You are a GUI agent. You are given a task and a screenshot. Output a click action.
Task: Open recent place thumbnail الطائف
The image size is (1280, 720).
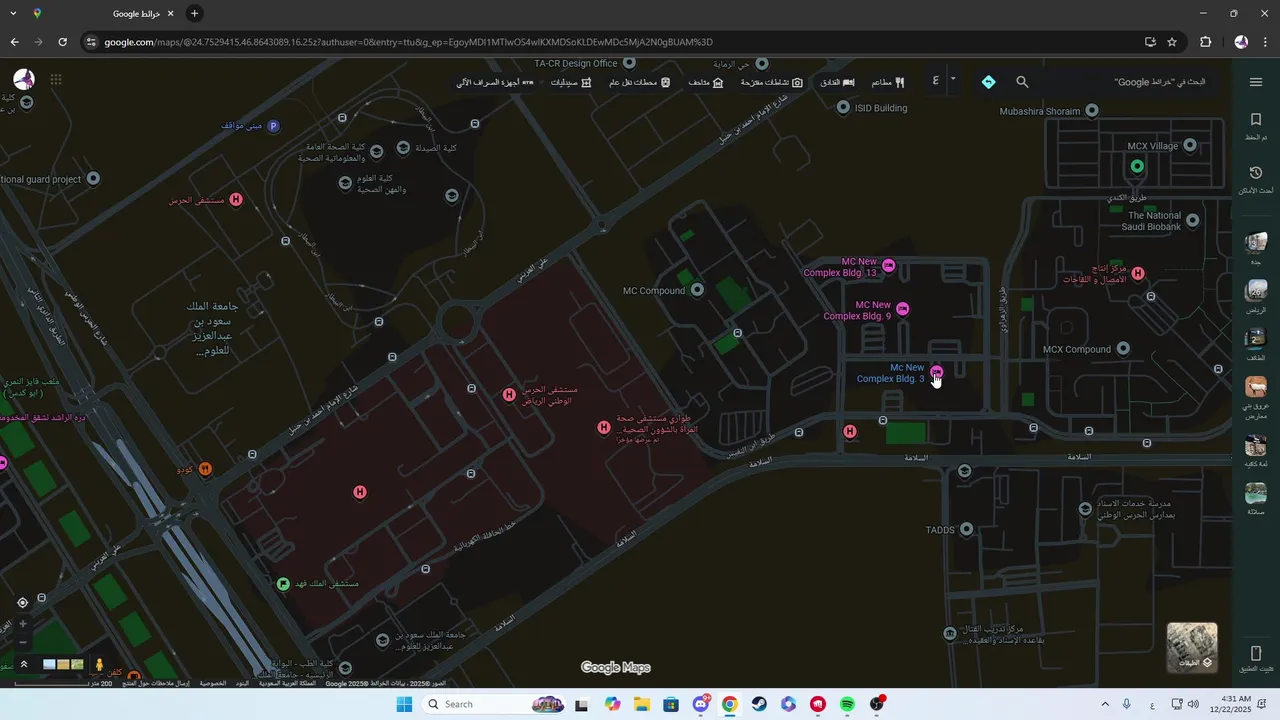[x=1256, y=338]
